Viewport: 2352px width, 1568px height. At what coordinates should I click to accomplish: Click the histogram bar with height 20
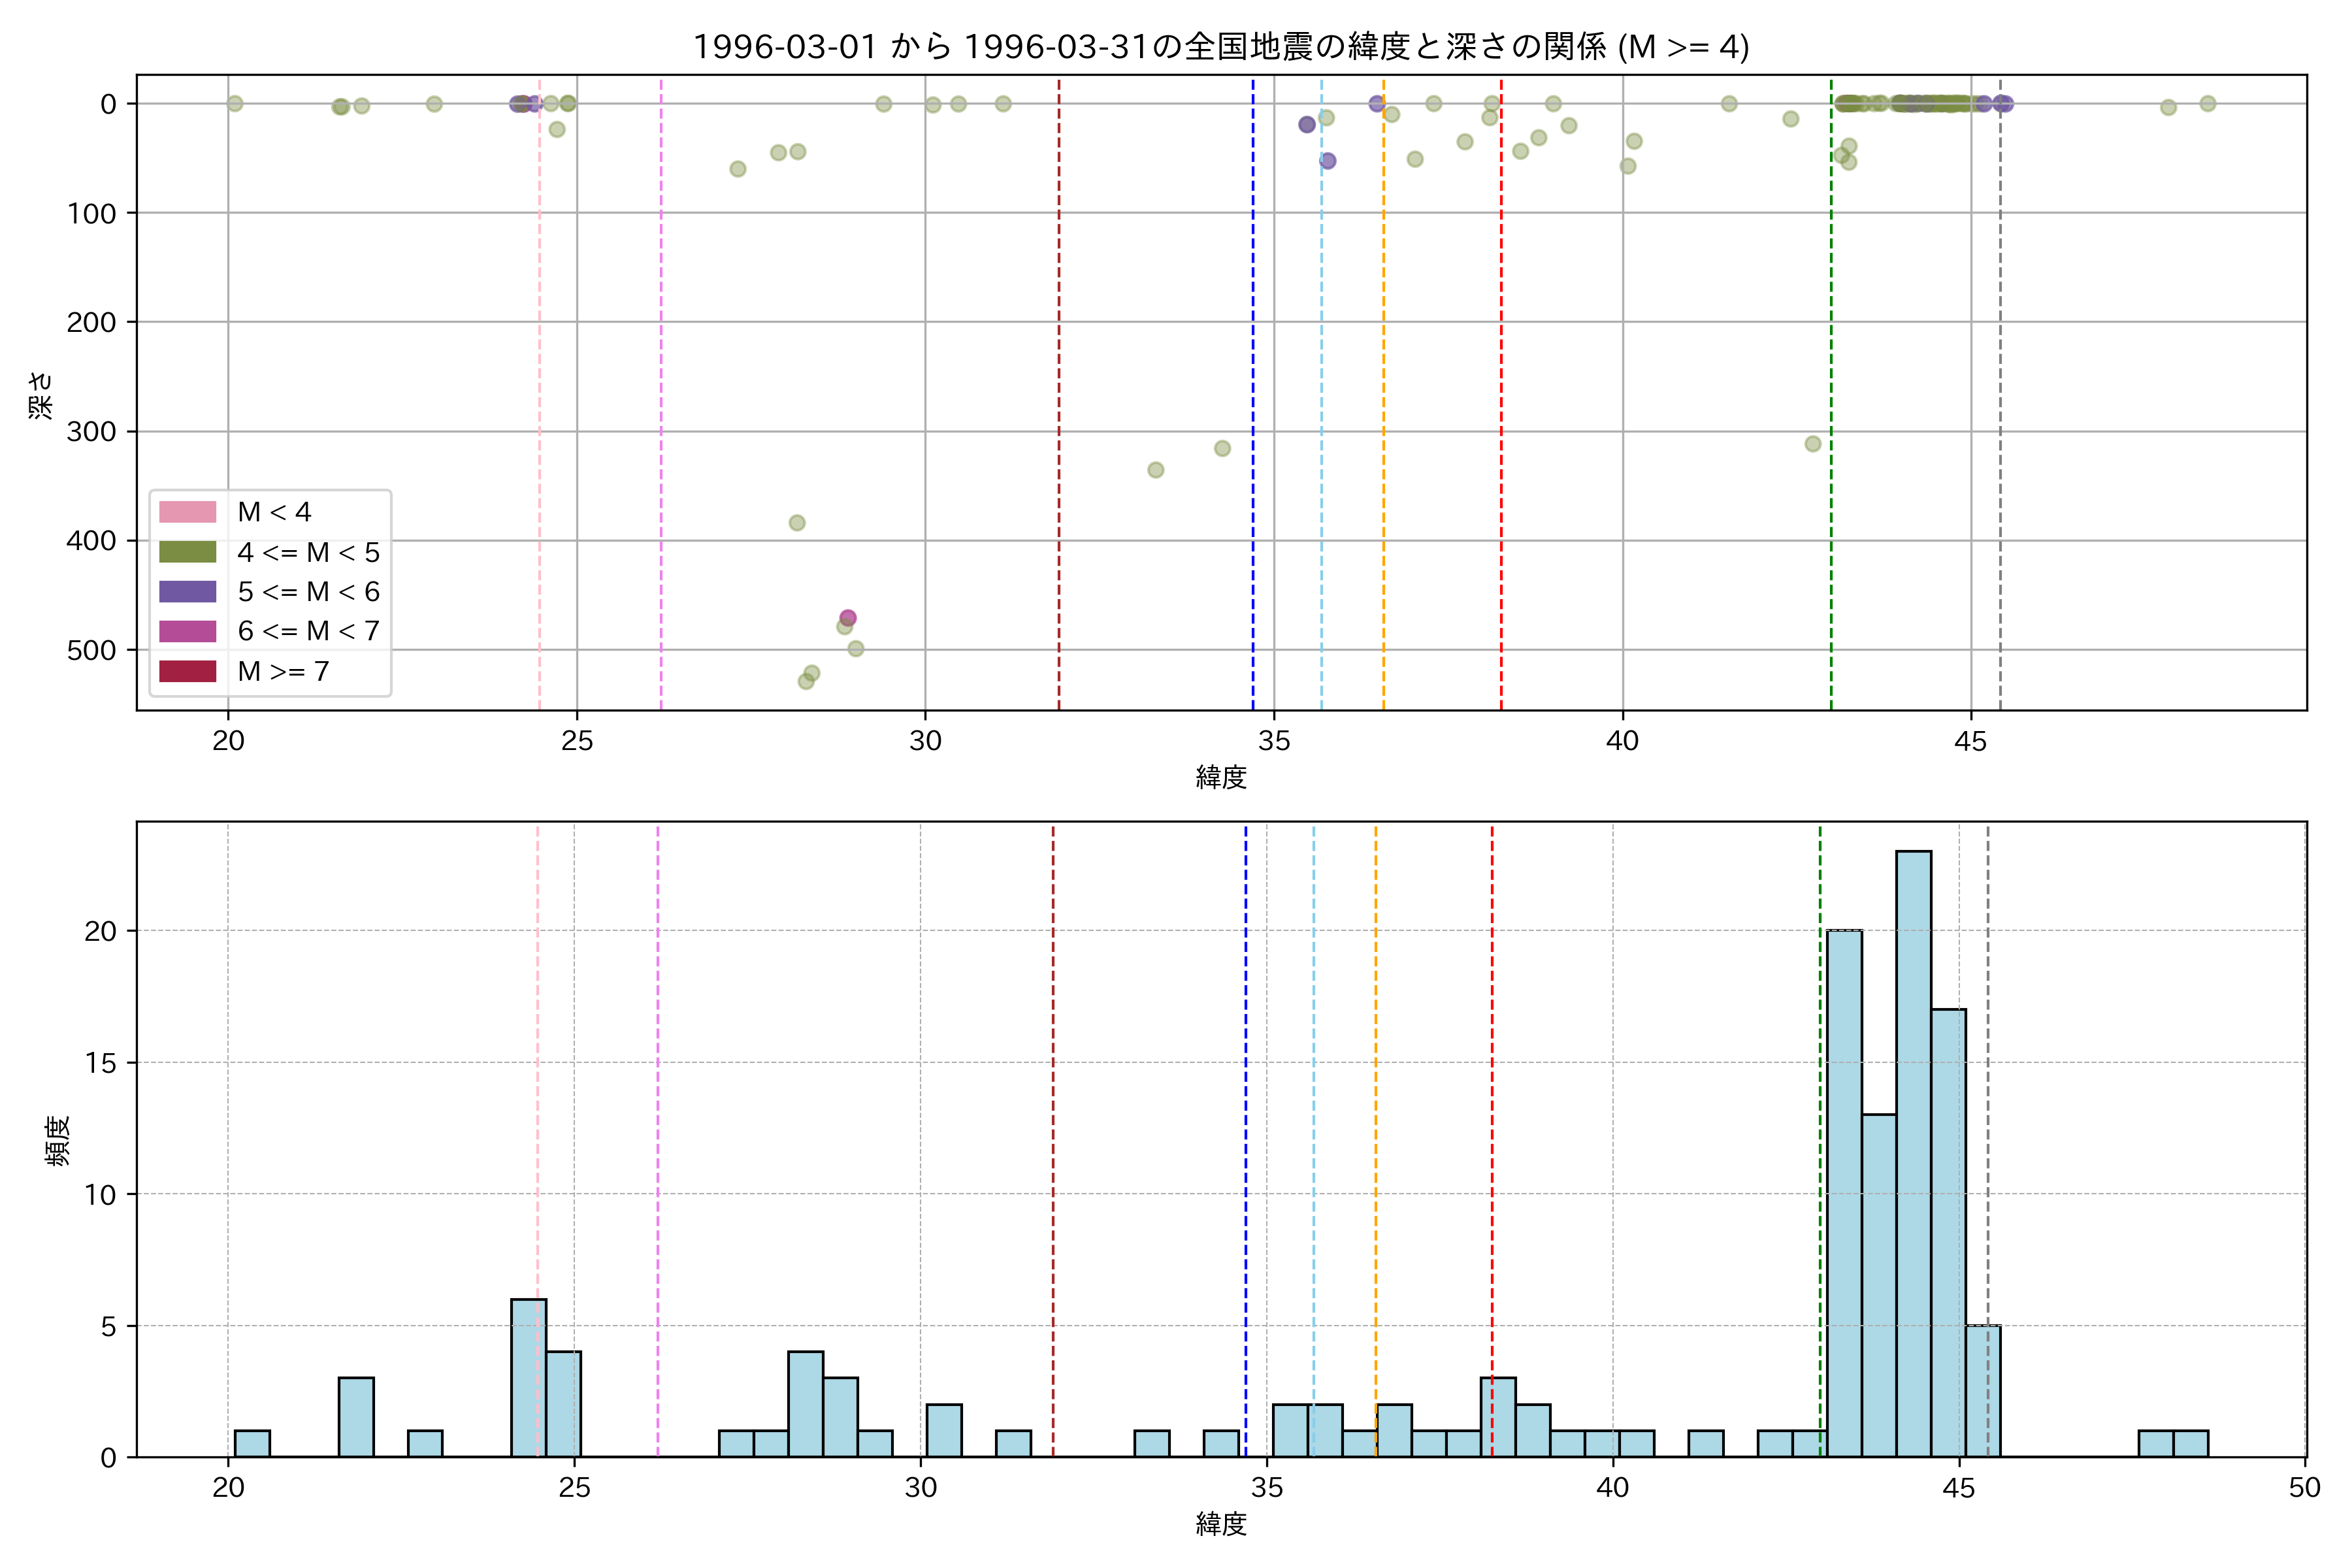tap(1844, 1193)
